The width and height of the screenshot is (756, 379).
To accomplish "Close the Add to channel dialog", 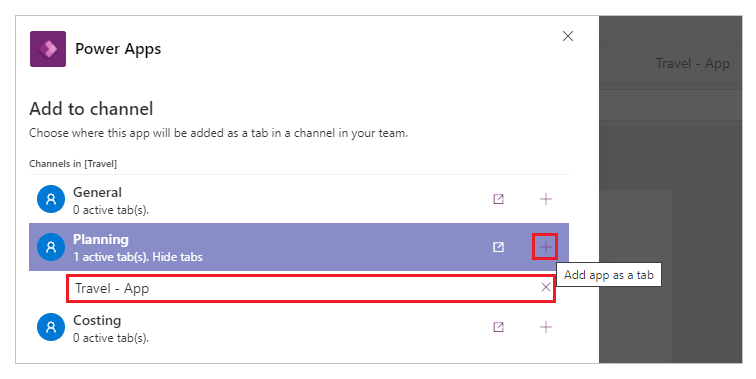I will click(568, 36).
